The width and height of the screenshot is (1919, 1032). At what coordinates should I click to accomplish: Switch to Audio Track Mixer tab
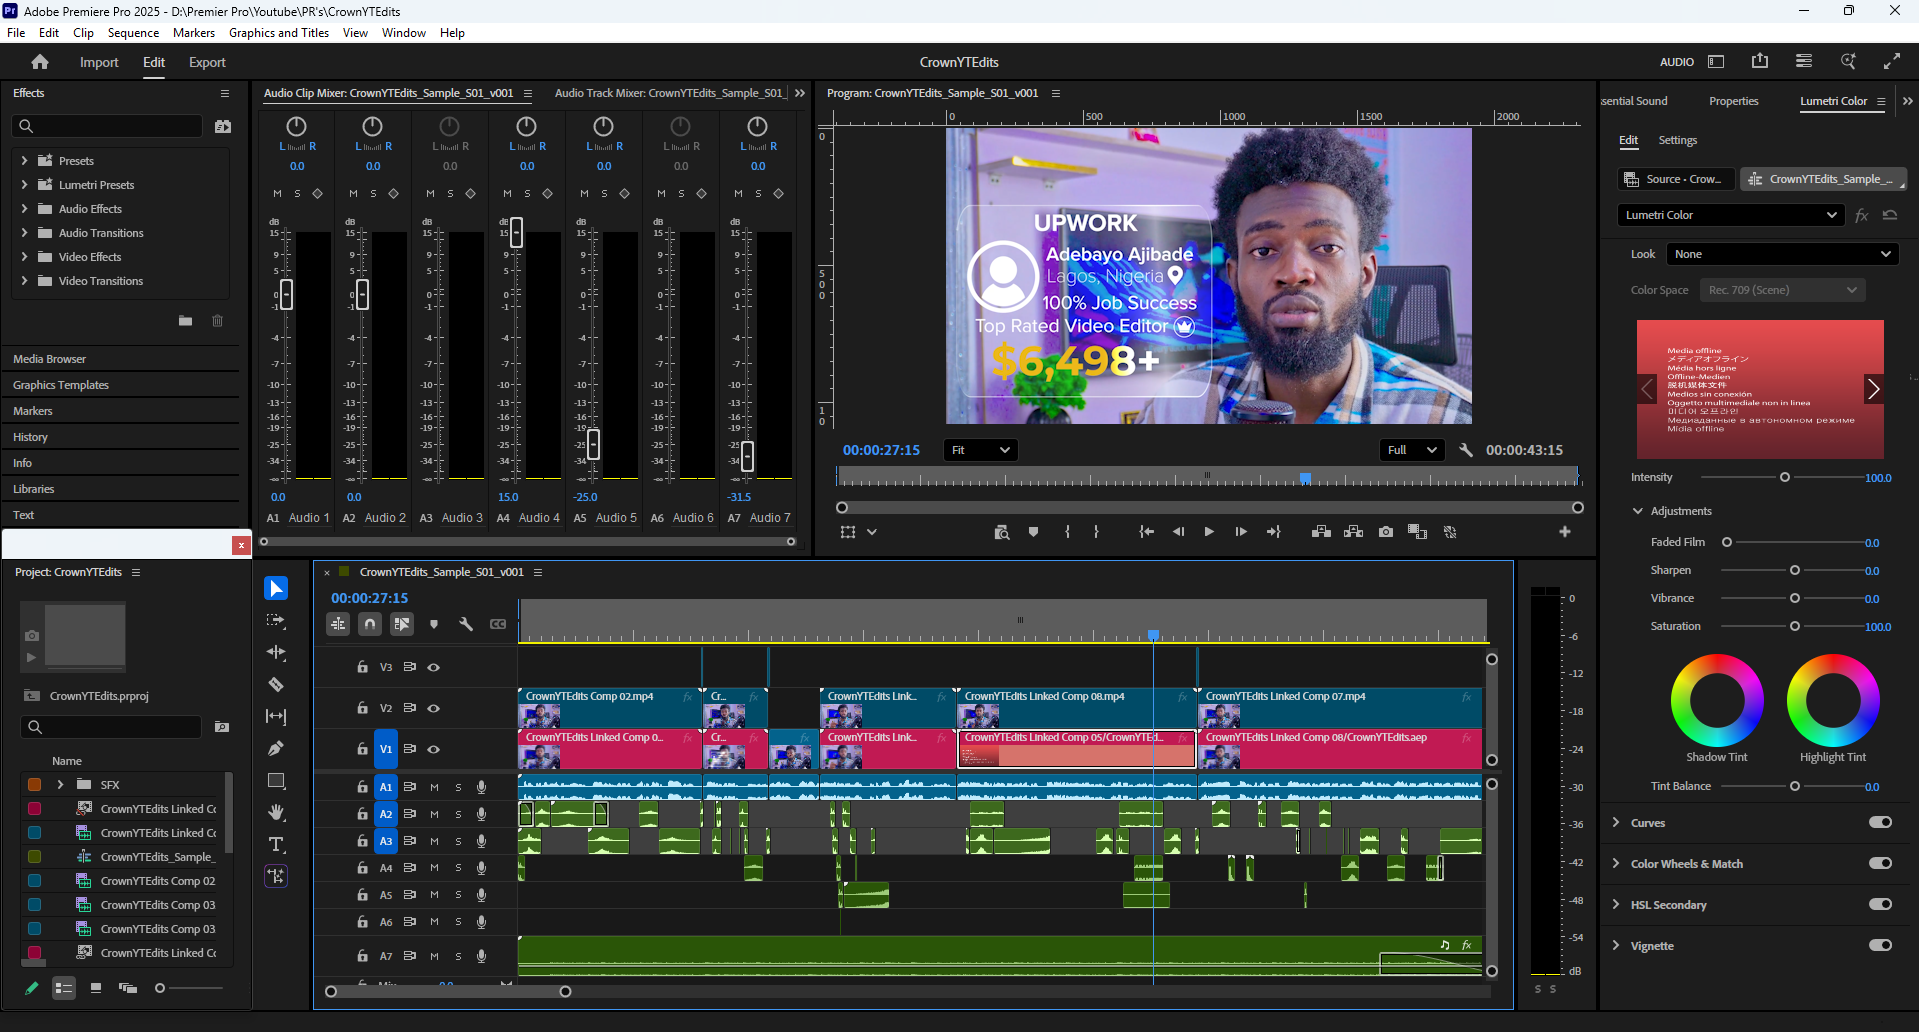pyautogui.click(x=669, y=93)
